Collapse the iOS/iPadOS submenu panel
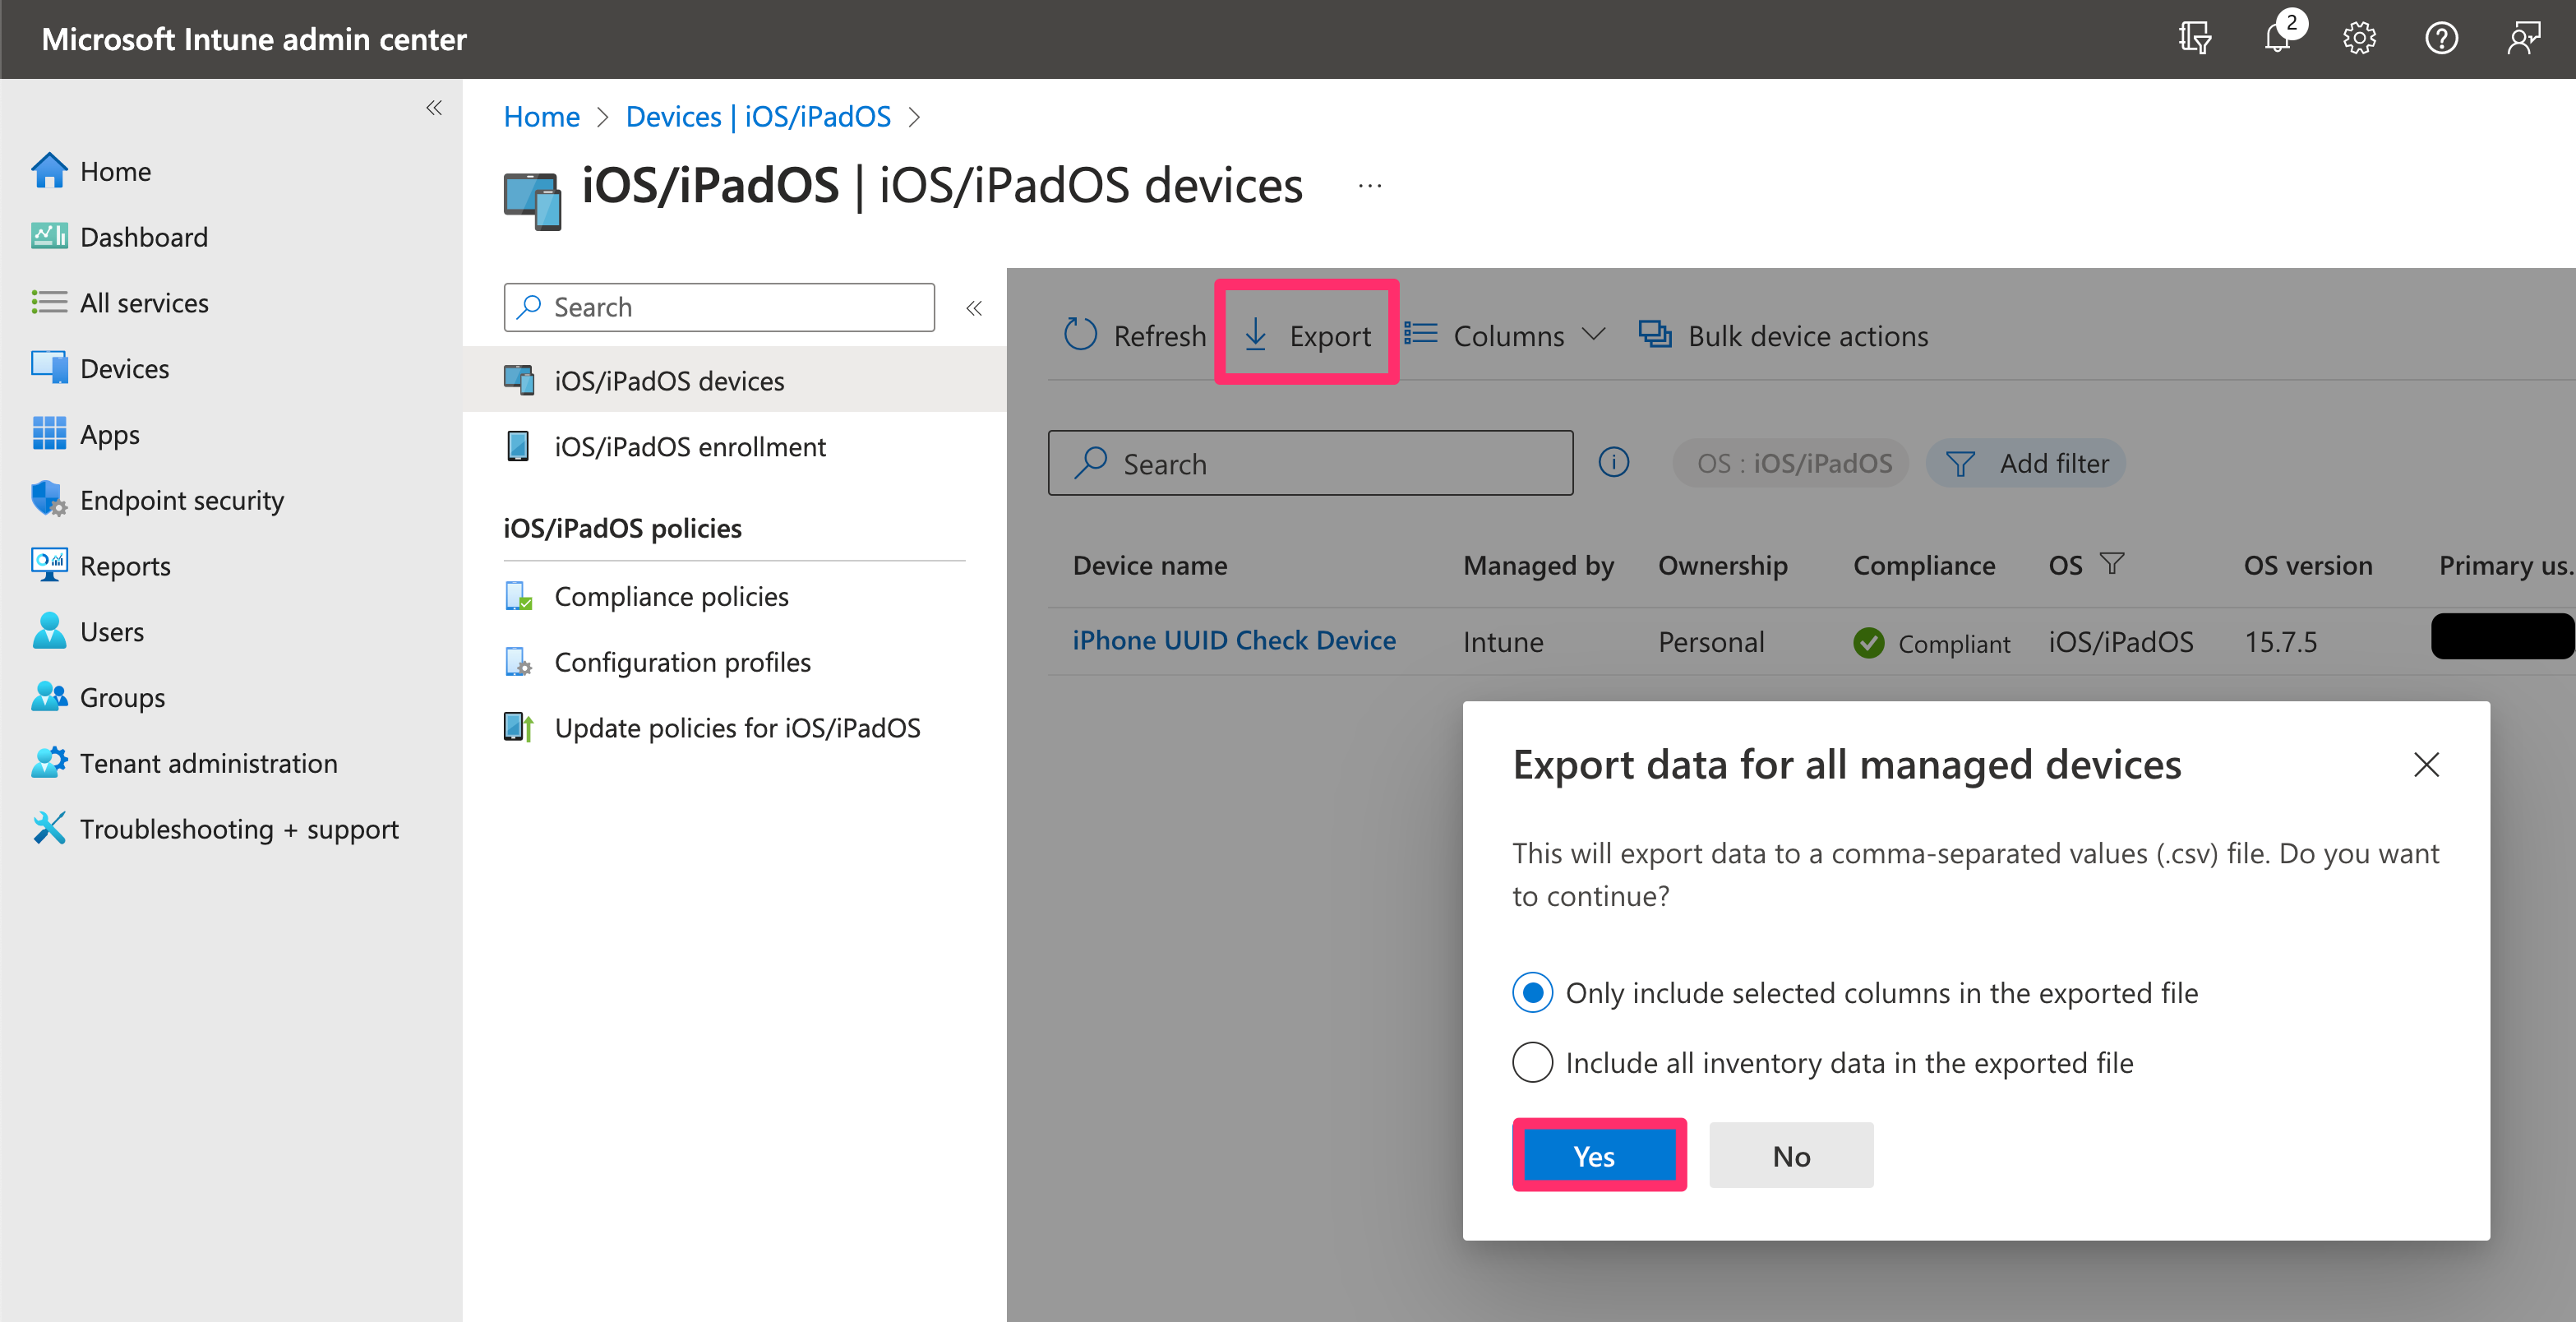Image resolution: width=2576 pixels, height=1322 pixels. [x=974, y=308]
